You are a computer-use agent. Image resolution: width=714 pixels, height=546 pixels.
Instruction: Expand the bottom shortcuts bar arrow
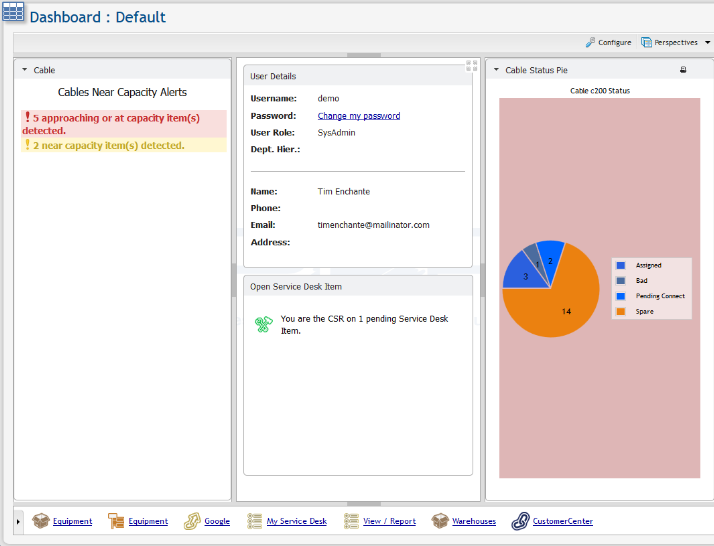point(19,521)
